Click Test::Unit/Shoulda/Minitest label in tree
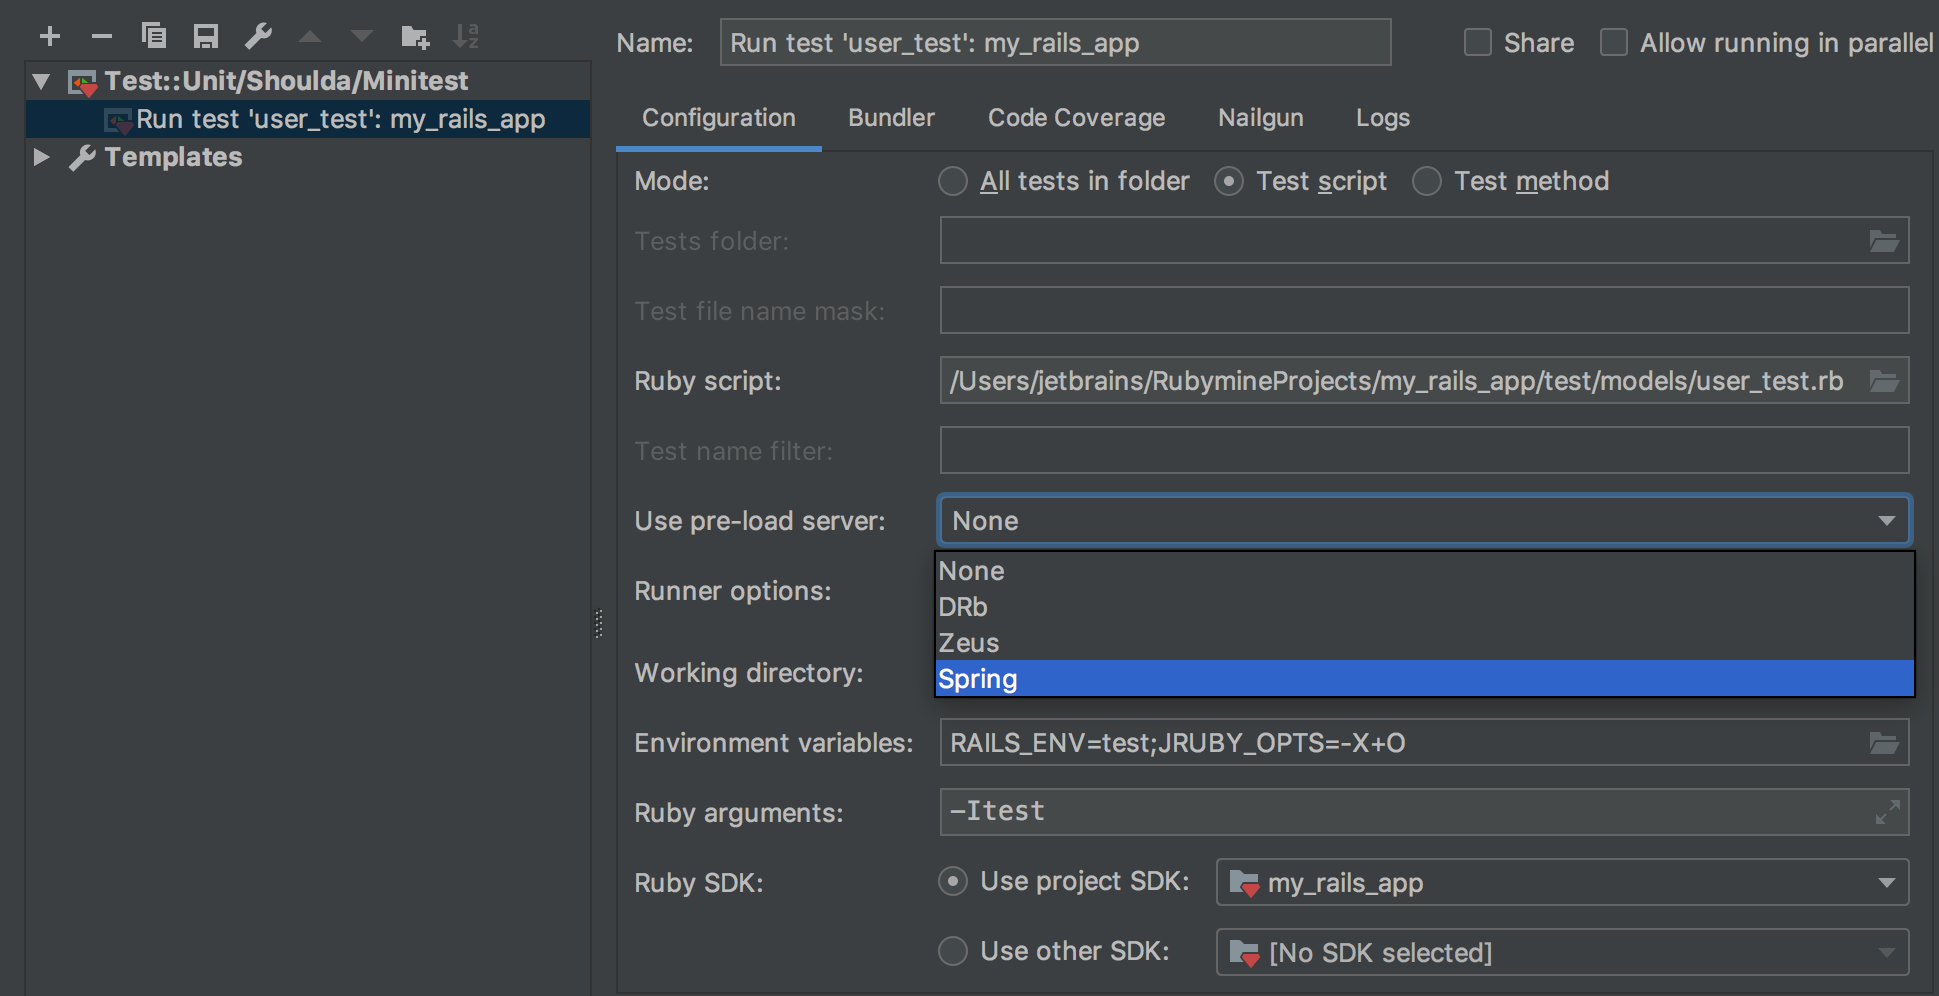The image size is (1939, 996). [x=286, y=81]
